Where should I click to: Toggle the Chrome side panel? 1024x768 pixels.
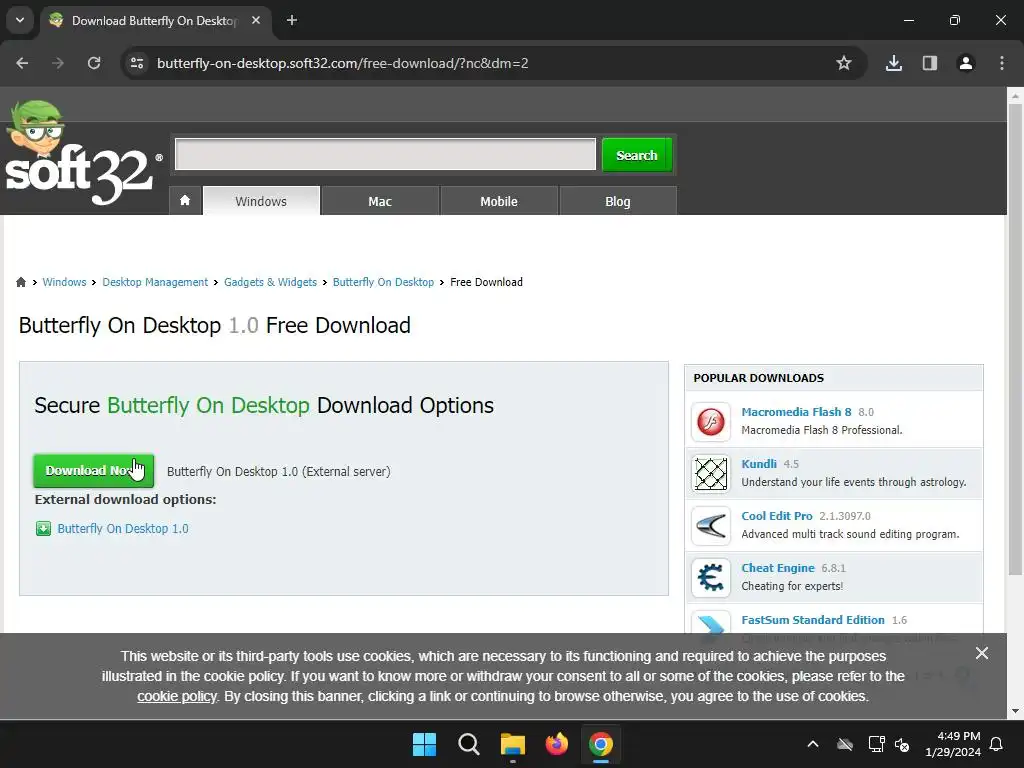click(x=929, y=63)
